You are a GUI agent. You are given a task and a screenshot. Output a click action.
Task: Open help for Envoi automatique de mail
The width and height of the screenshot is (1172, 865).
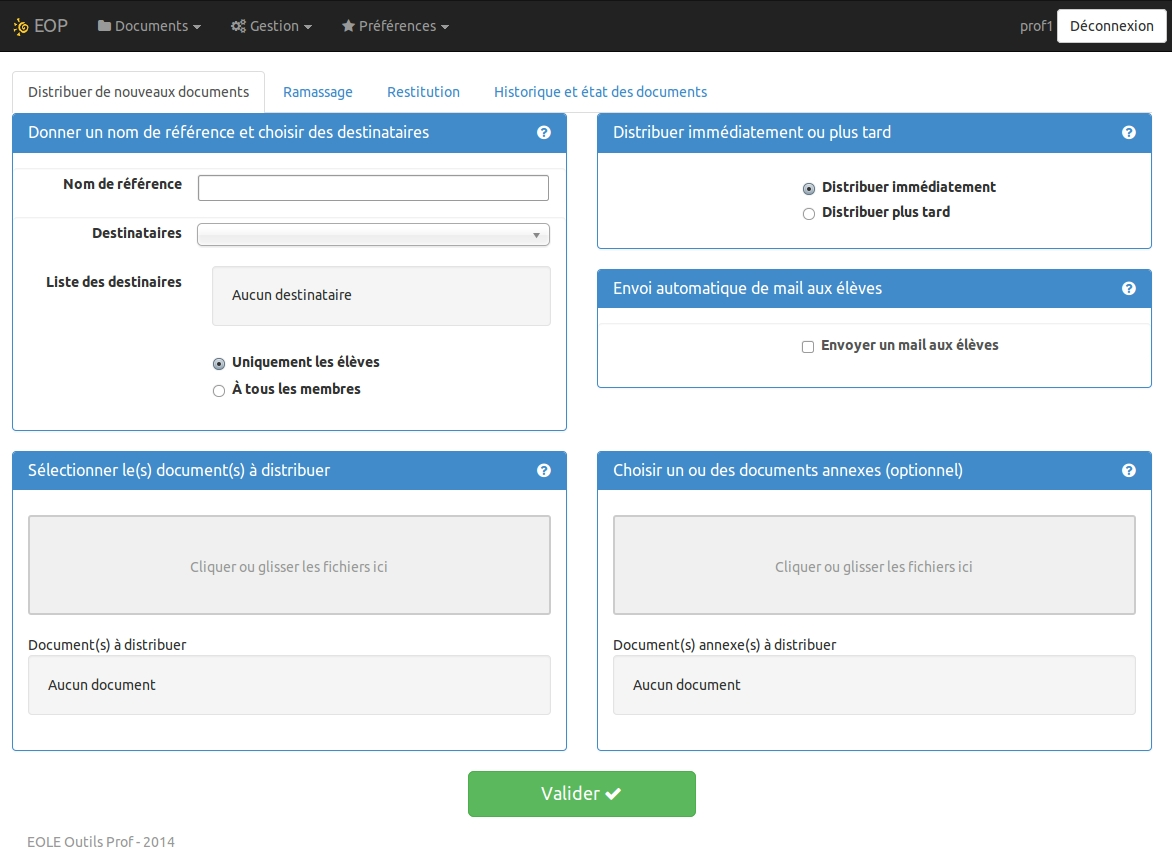click(x=1129, y=289)
